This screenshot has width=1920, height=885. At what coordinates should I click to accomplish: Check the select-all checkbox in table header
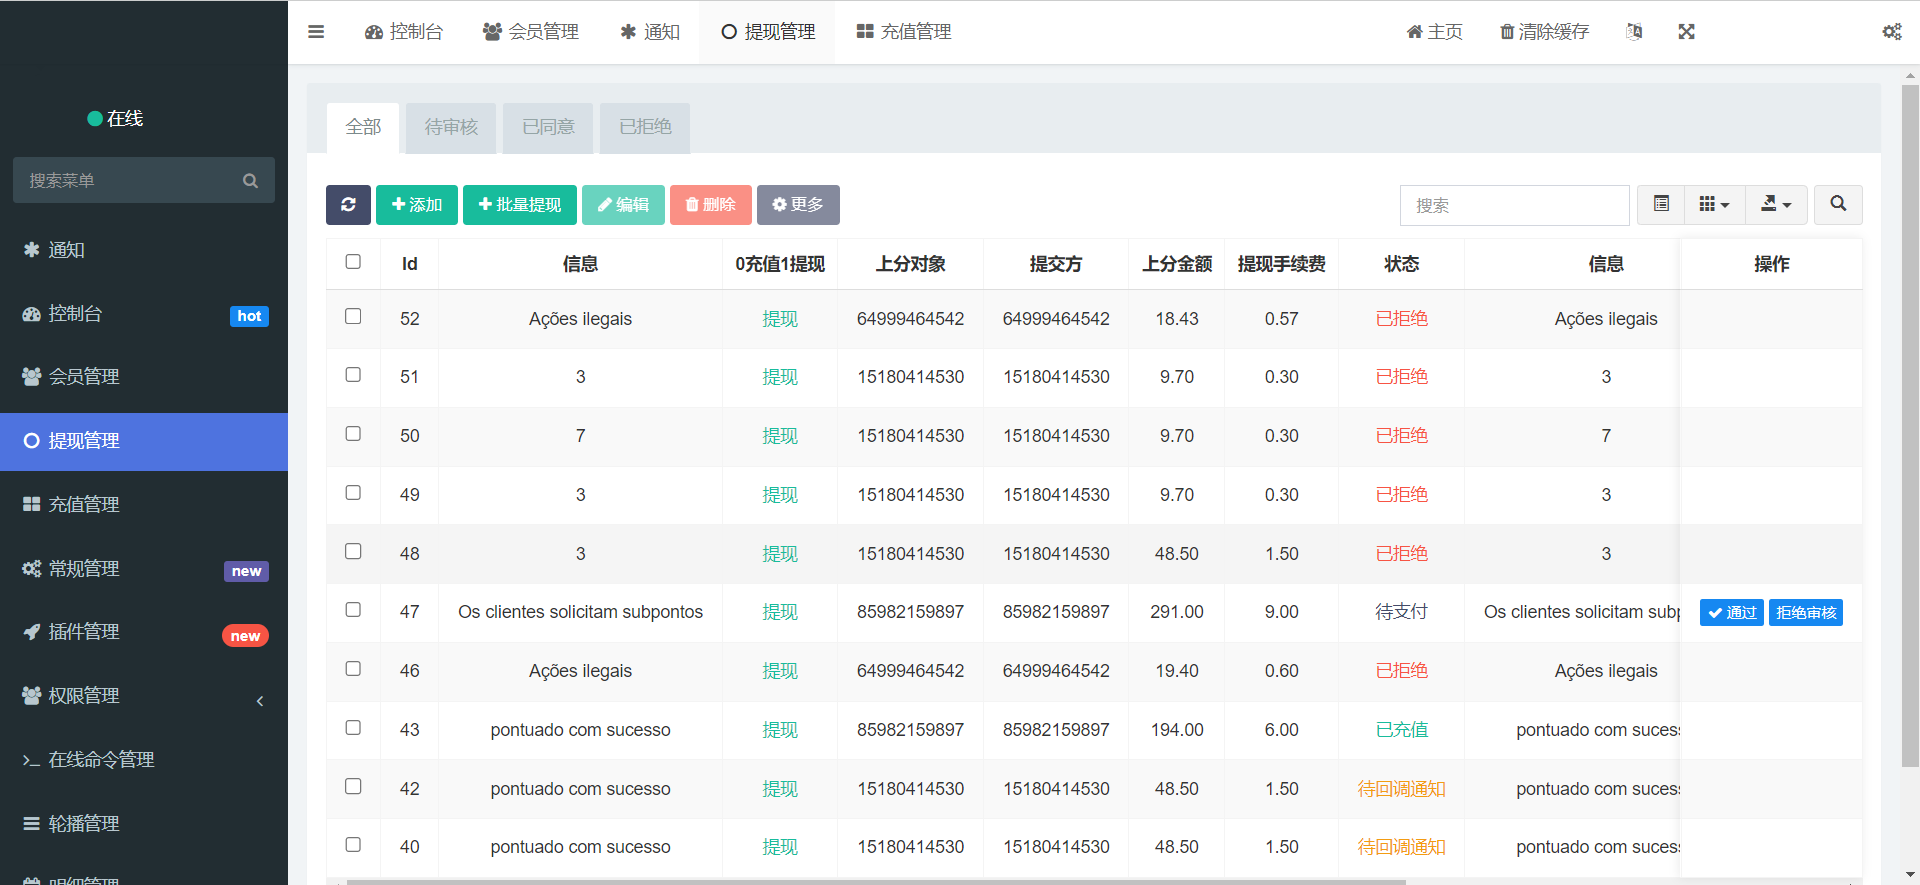tap(353, 262)
